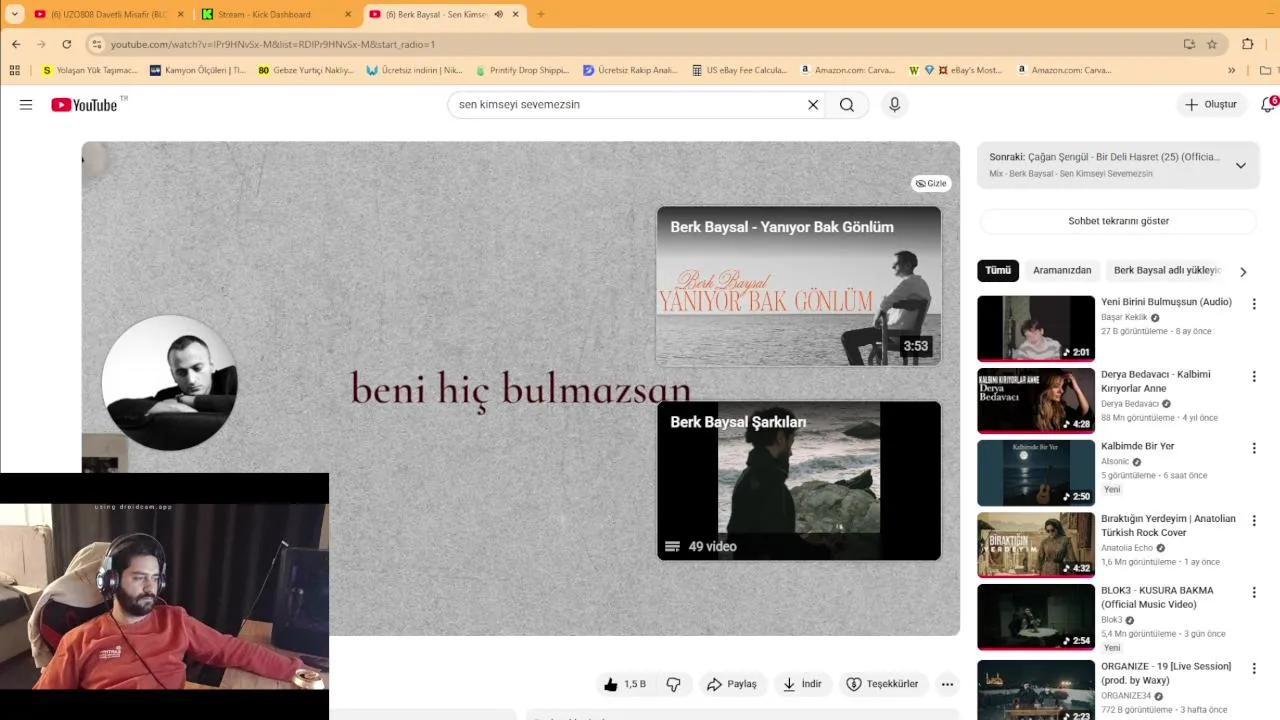
Task: Open Yeni Birini Bulmuşsun thumbnail
Action: tap(1036, 328)
